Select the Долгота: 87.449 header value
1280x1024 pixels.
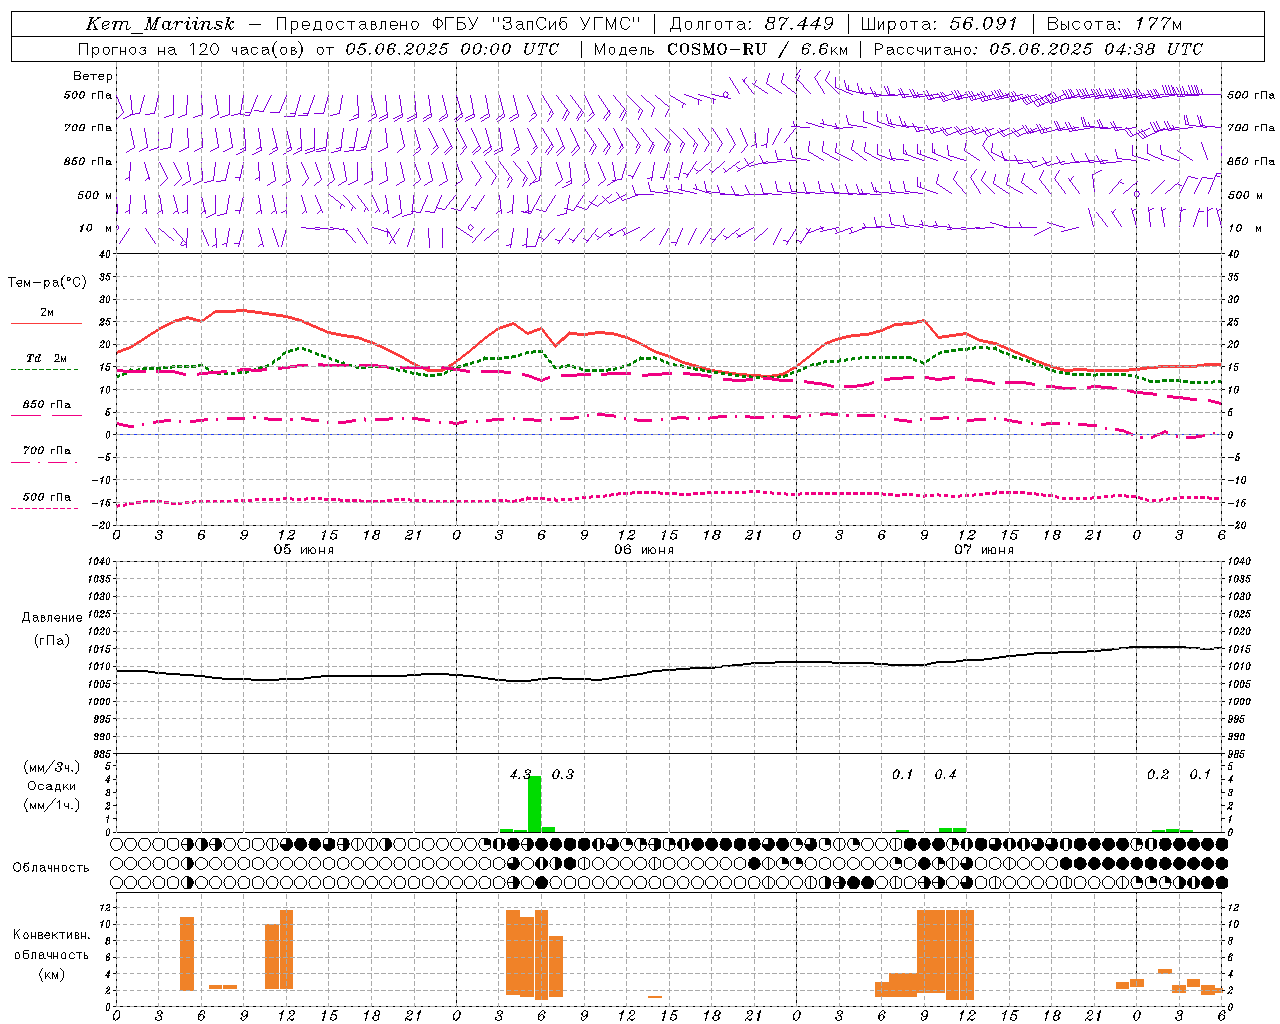coord(751,24)
